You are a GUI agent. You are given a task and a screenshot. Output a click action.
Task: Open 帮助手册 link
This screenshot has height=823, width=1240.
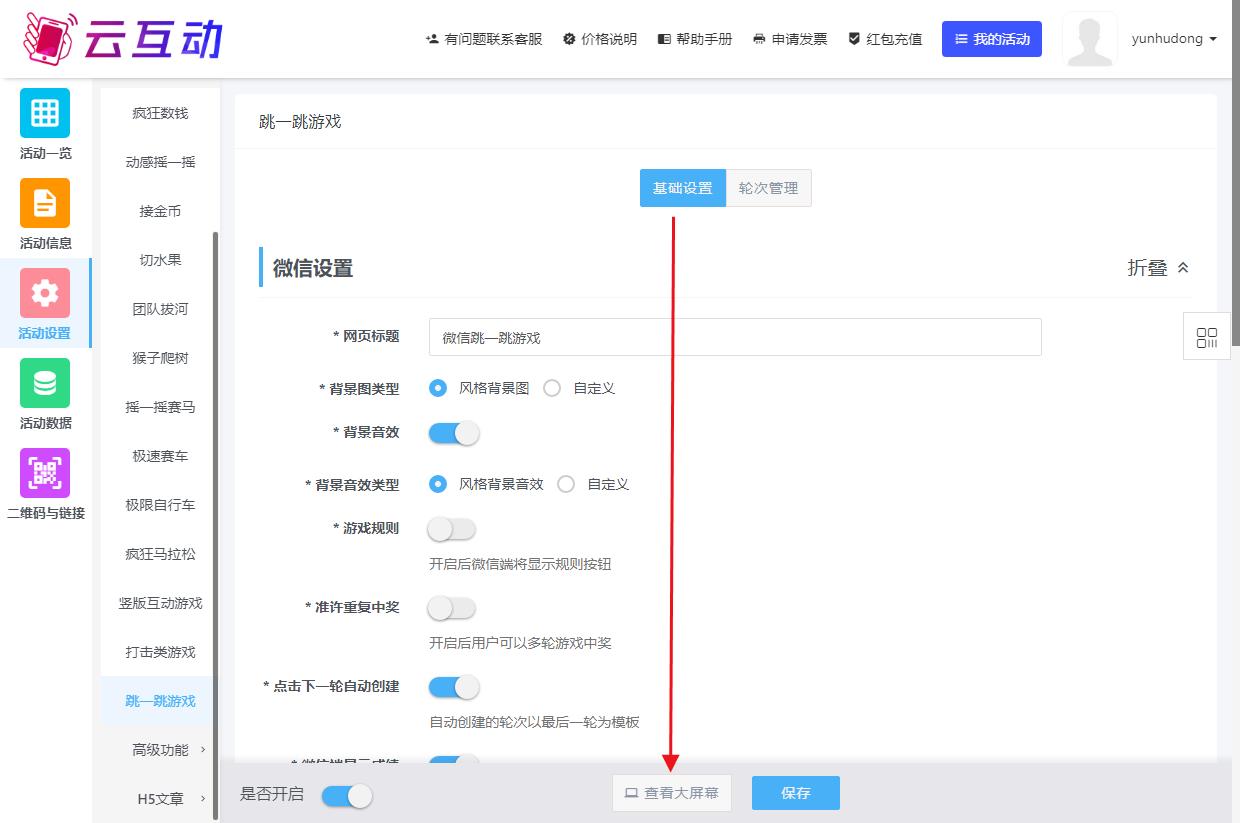(x=695, y=39)
